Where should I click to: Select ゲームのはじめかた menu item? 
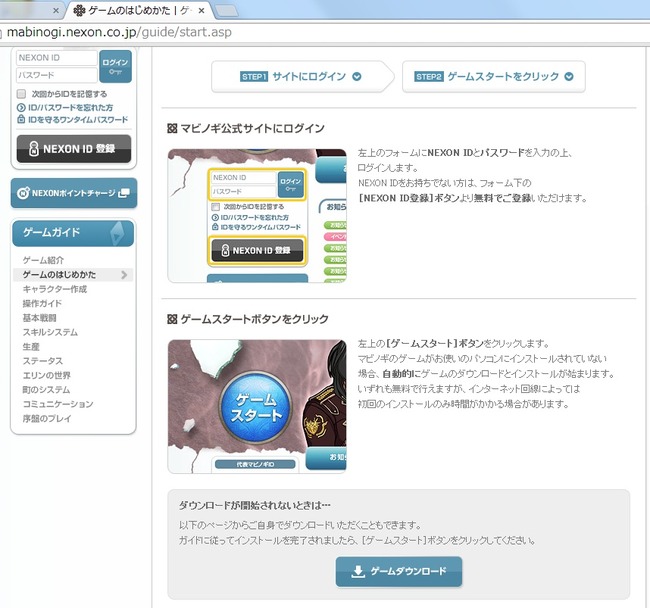pos(73,275)
